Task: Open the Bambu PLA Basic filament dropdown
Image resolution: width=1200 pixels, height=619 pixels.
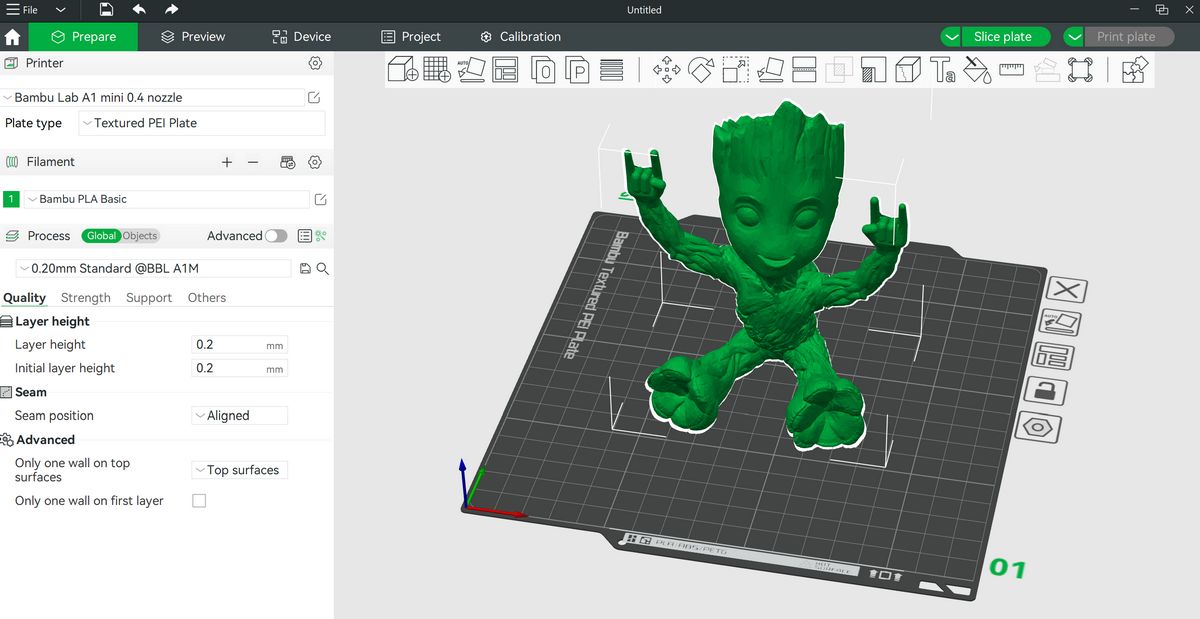Action: pyautogui.click(x=166, y=199)
